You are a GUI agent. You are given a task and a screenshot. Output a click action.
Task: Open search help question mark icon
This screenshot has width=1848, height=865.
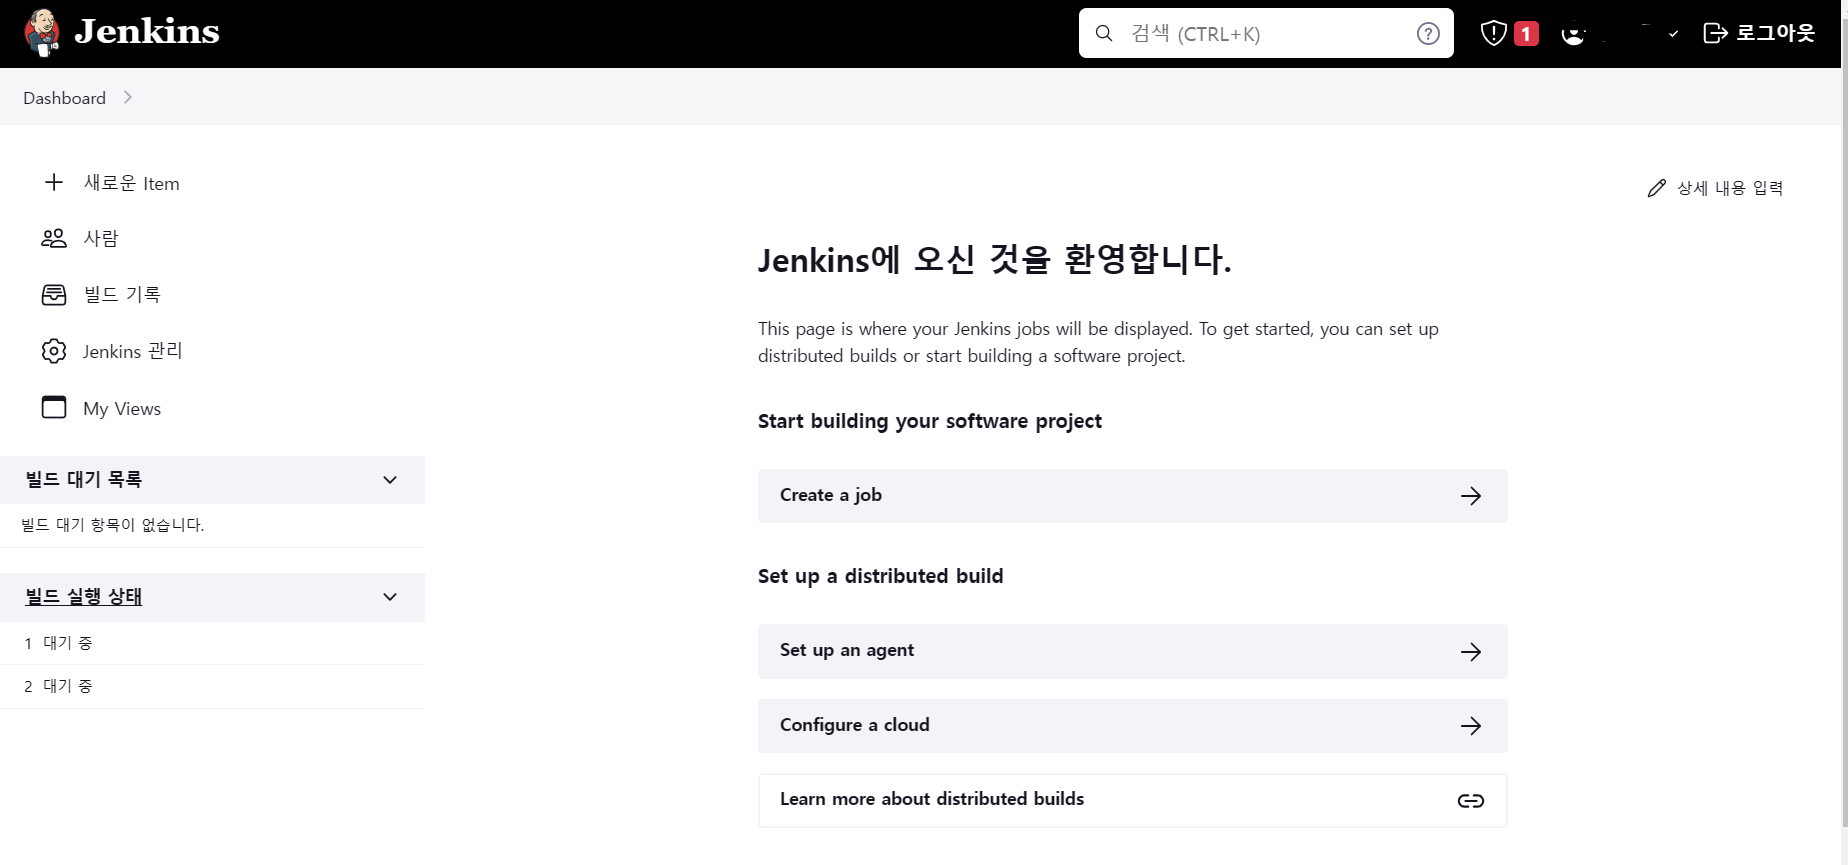click(1428, 33)
